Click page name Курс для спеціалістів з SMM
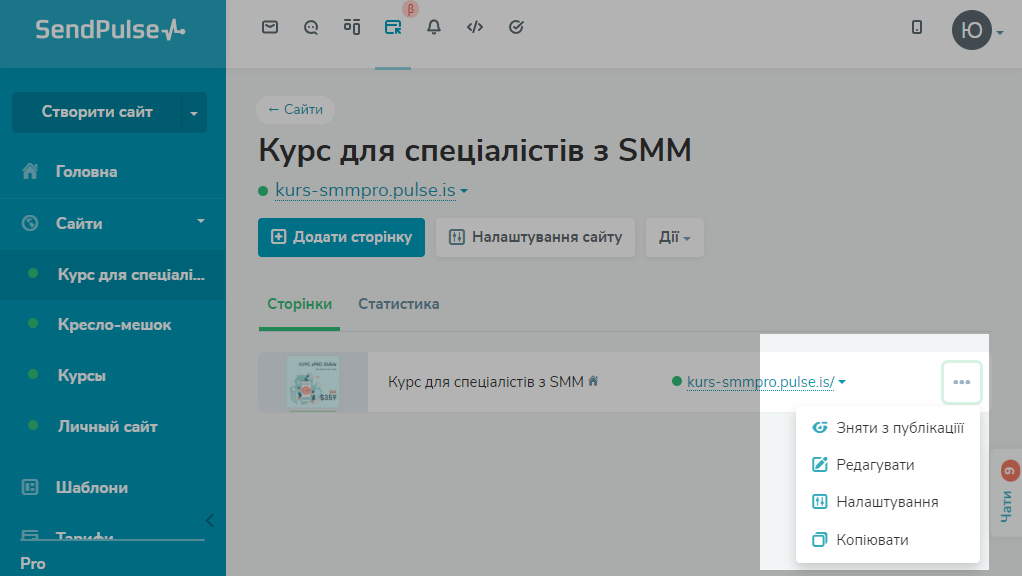This screenshot has width=1022, height=576. (486, 382)
